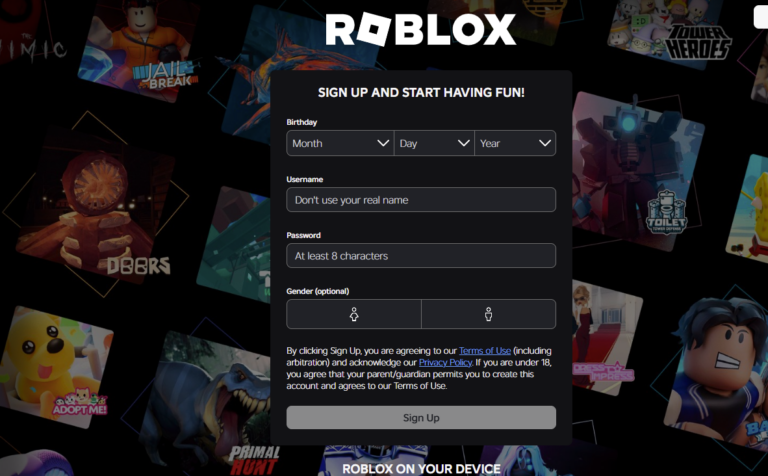Focus the Password input field
Screen dimensions: 768x476
click(421, 256)
